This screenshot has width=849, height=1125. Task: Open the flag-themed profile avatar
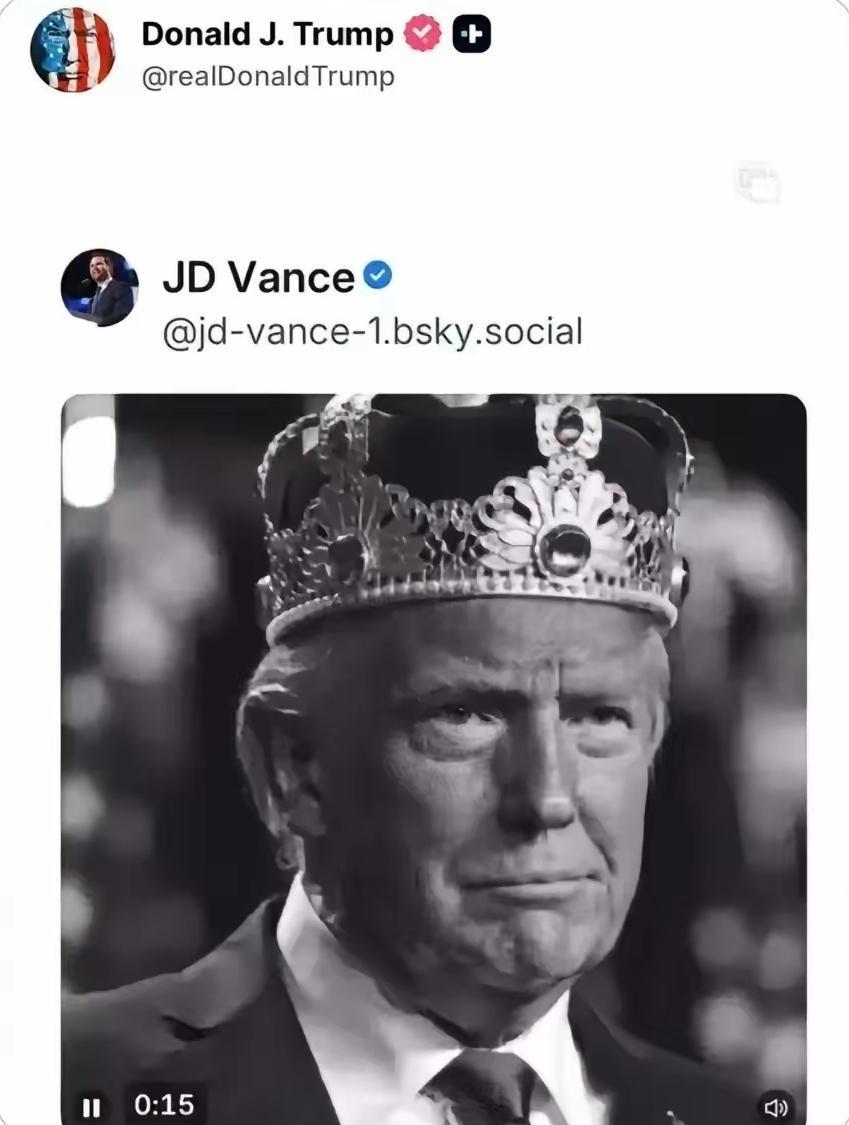tap(72, 49)
